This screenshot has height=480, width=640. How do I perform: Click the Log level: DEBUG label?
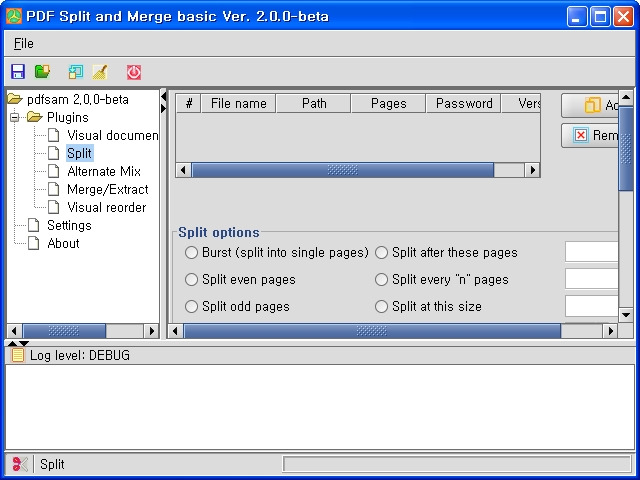coord(80,355)
